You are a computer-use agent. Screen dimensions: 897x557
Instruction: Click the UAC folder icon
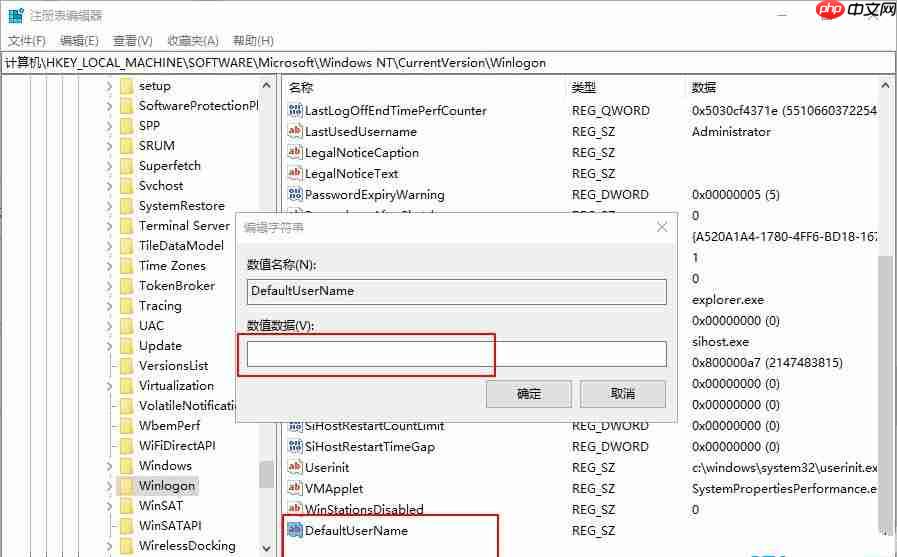point(126,326)
